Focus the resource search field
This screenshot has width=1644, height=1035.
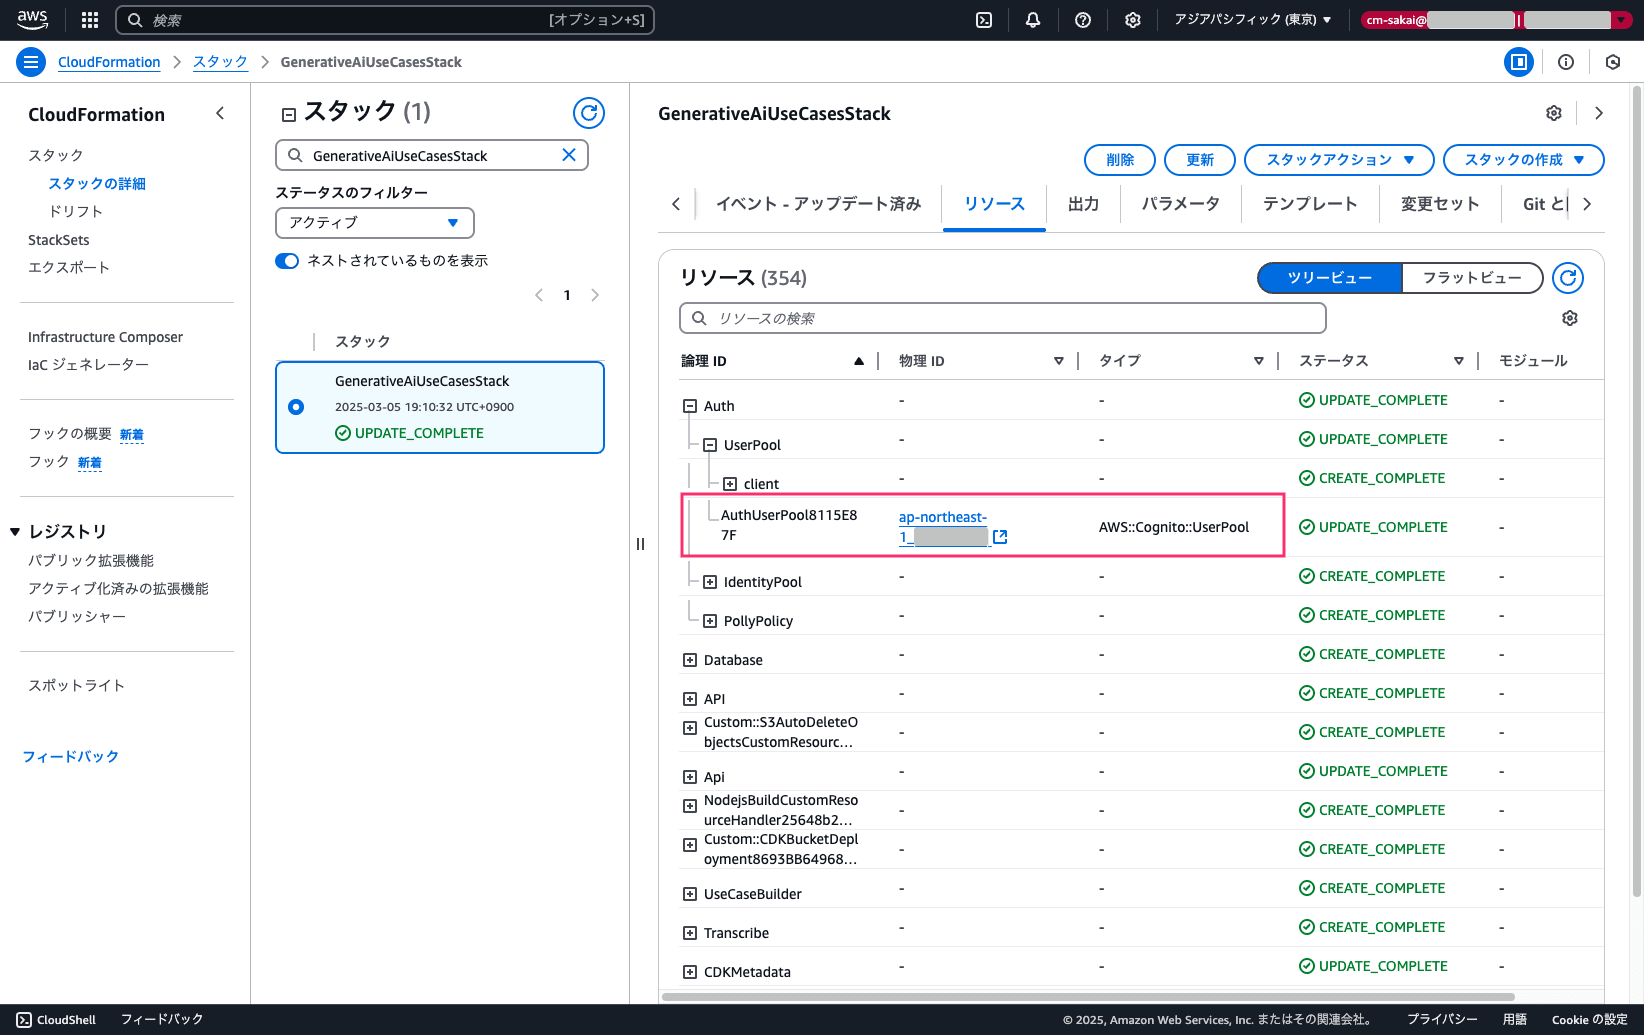tap(1003, 318)
